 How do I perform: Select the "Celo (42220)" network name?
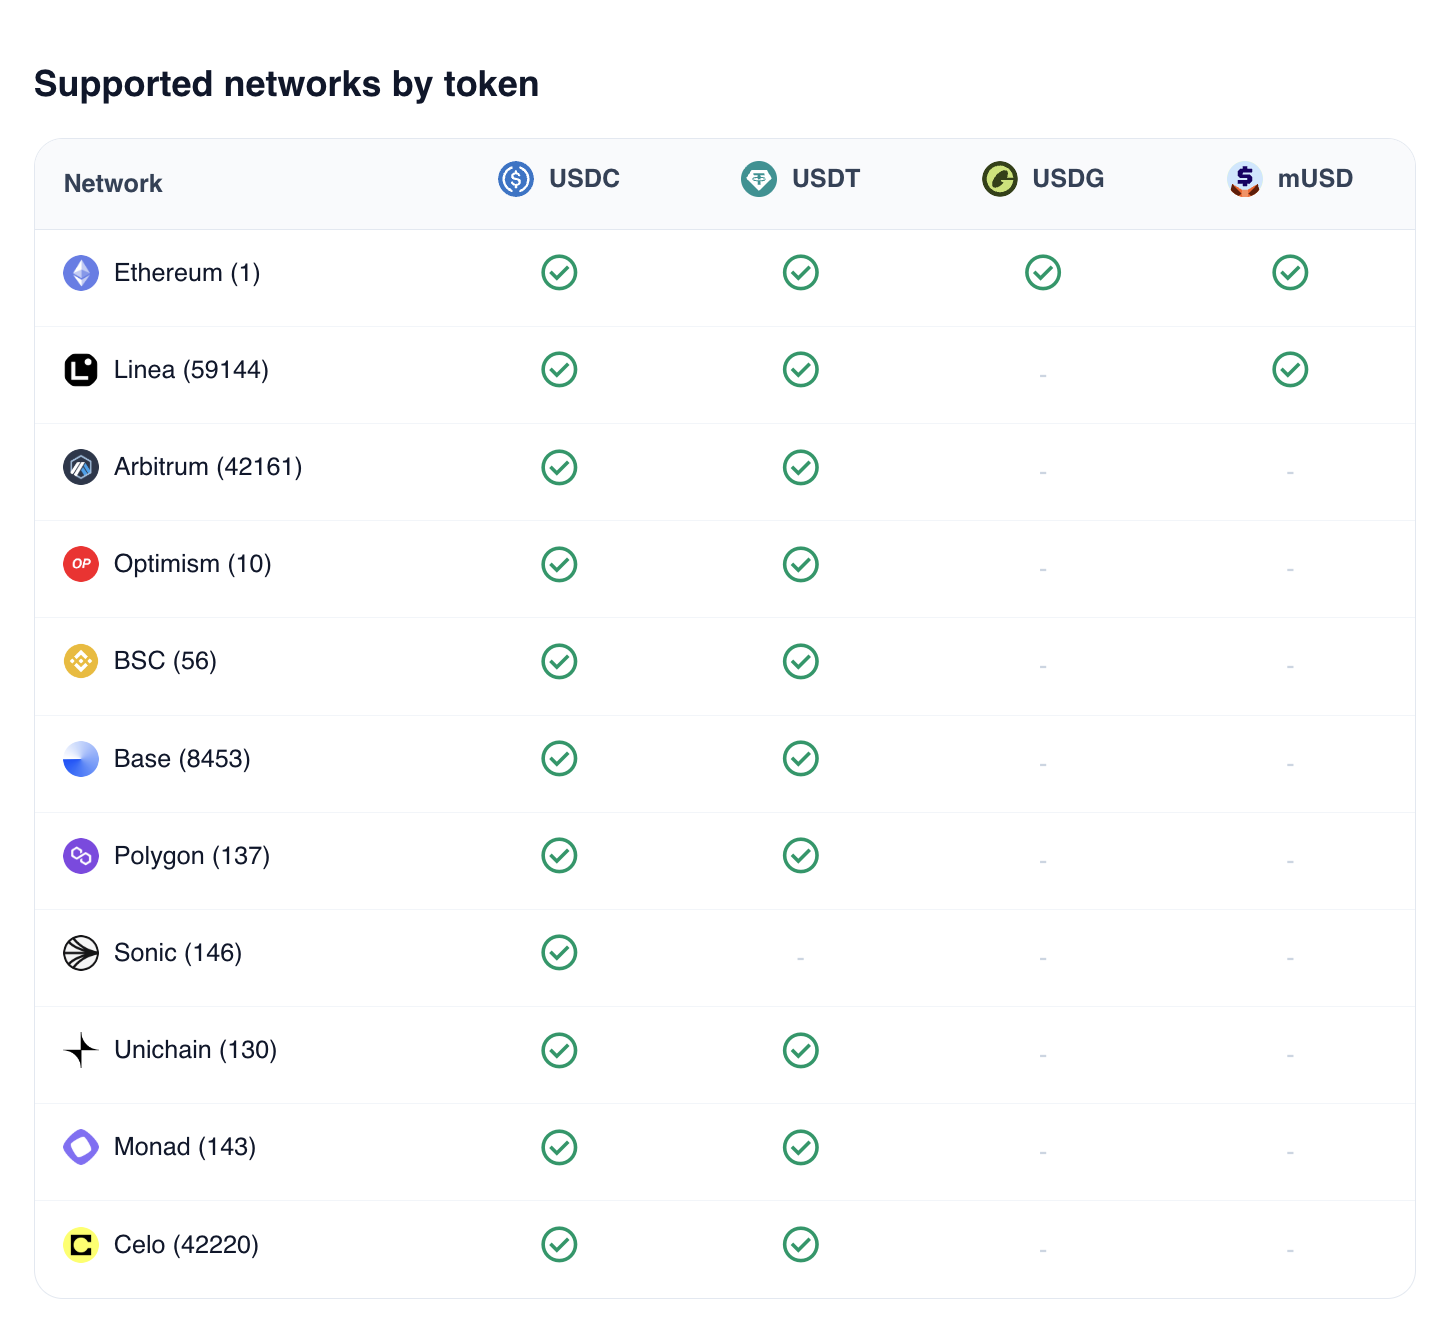pyautogui.click(x=186, y=1245)
